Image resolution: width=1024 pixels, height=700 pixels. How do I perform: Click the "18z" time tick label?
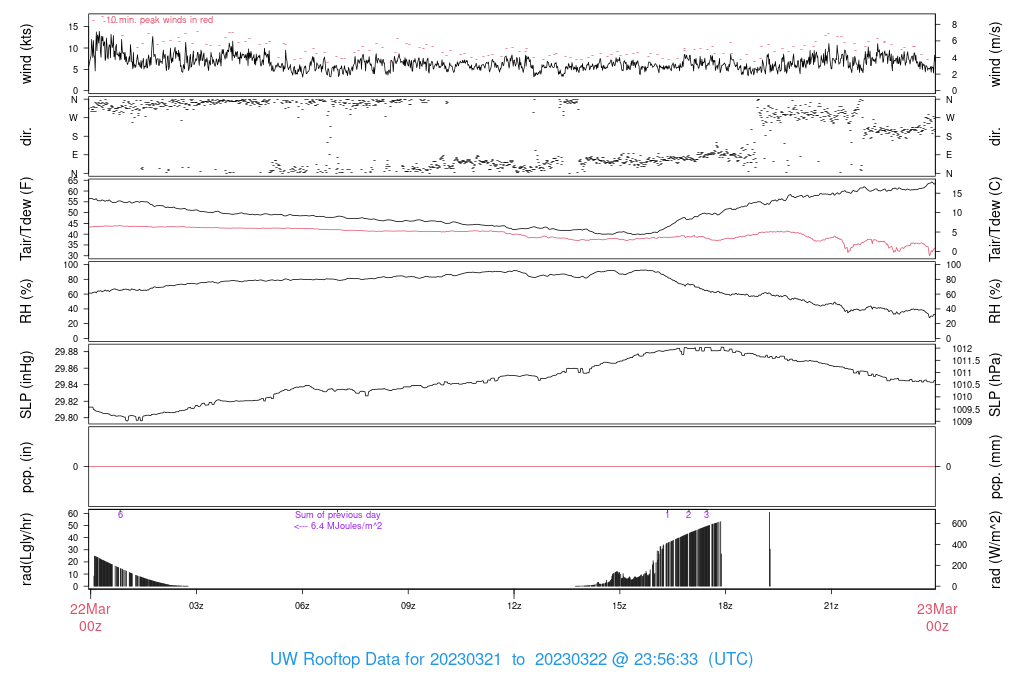[x=725, y=606]
